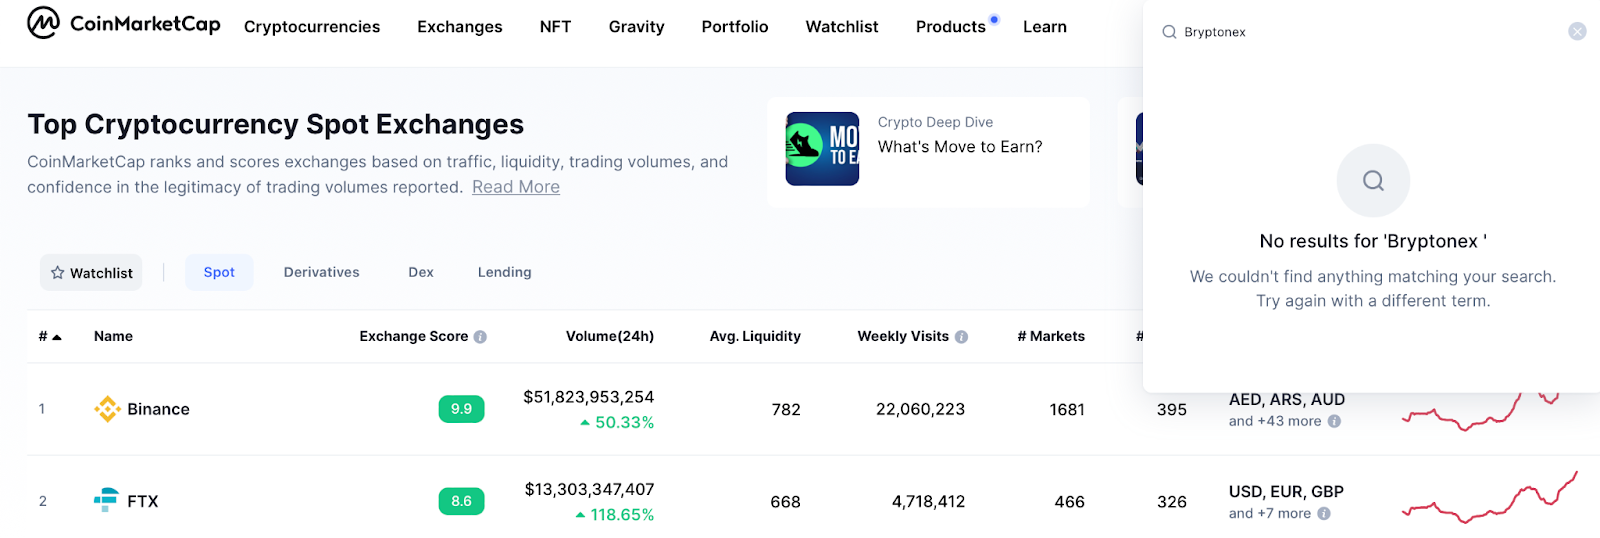Click Binance's 9.9 score badge

tap(461, 409)
